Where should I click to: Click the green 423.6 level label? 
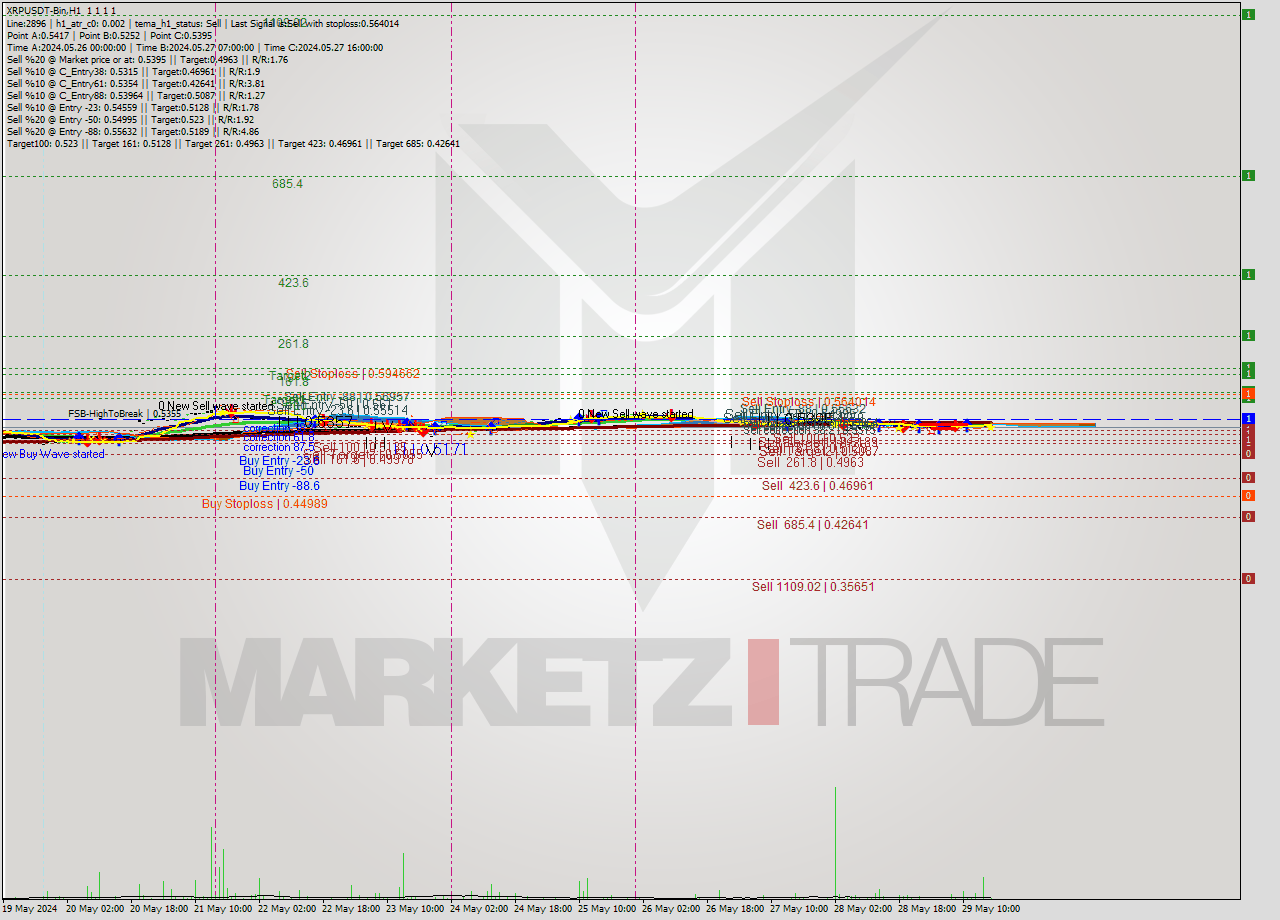293,283
